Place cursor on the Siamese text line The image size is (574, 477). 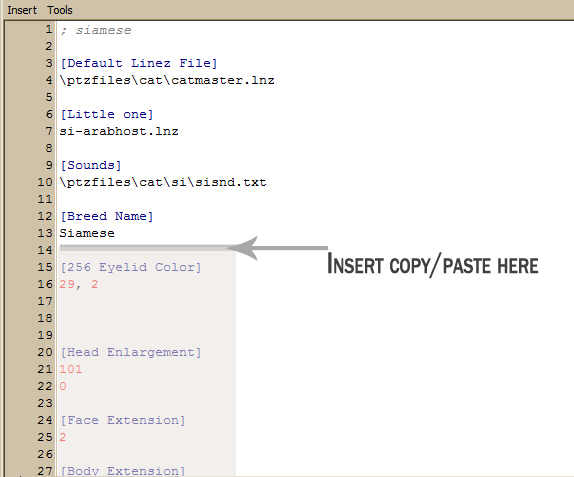click(87, 233)
